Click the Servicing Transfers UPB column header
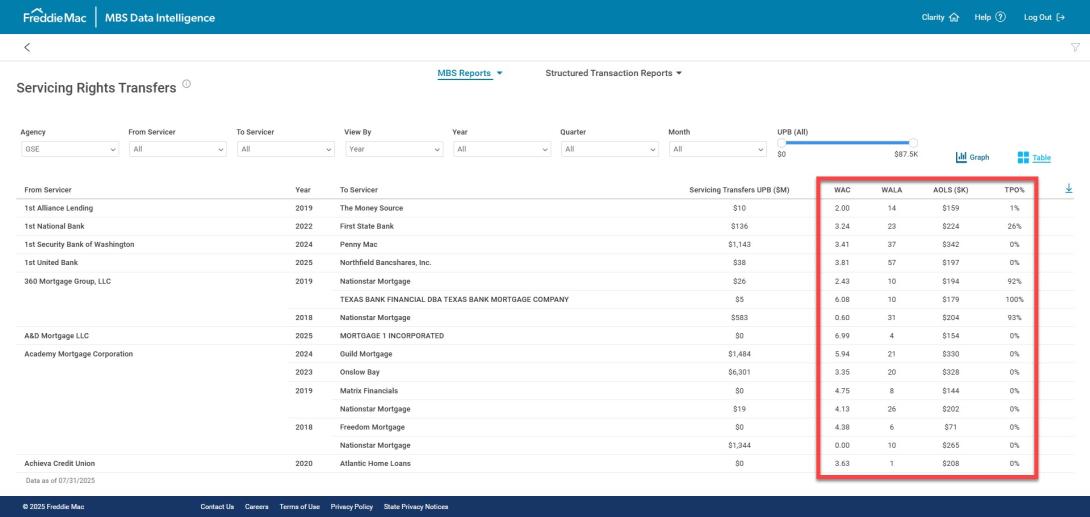Screen dimensions: 1090x517 pos(739,190)
